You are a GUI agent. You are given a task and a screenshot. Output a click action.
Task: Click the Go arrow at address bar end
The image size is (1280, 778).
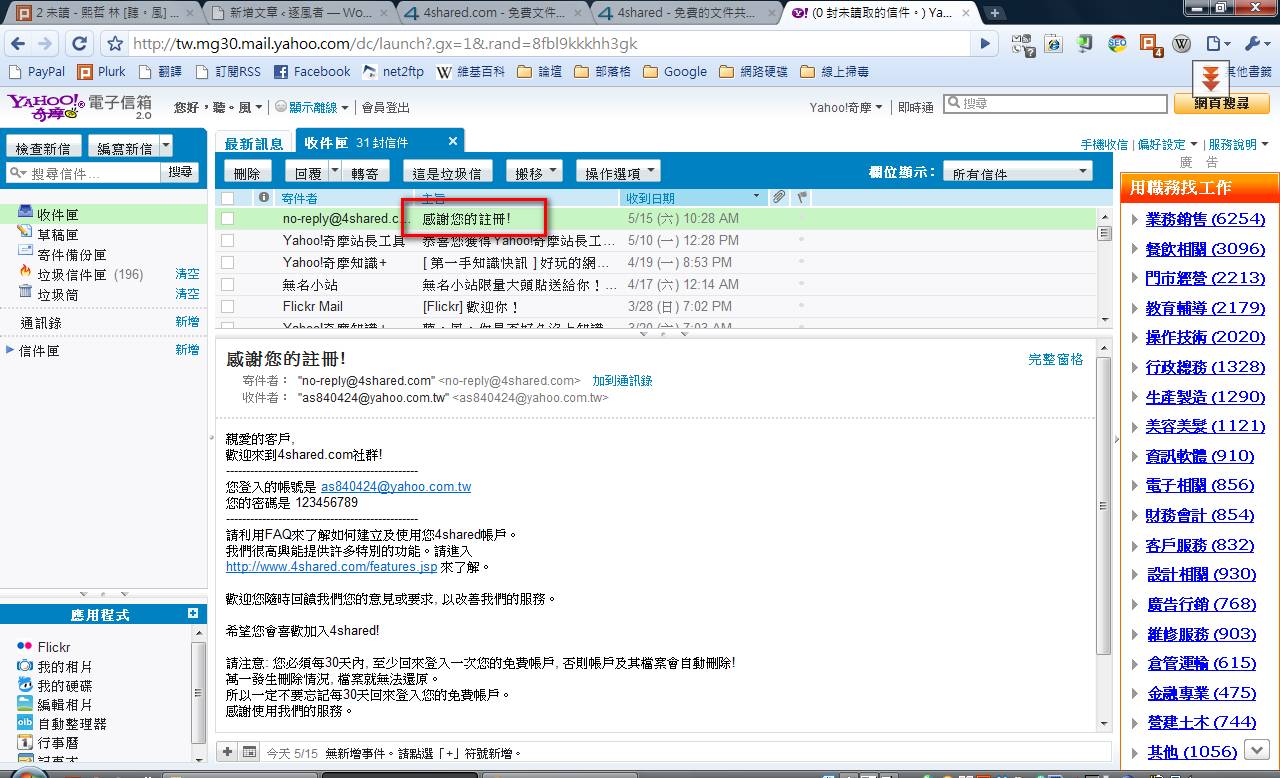point(985,44)
